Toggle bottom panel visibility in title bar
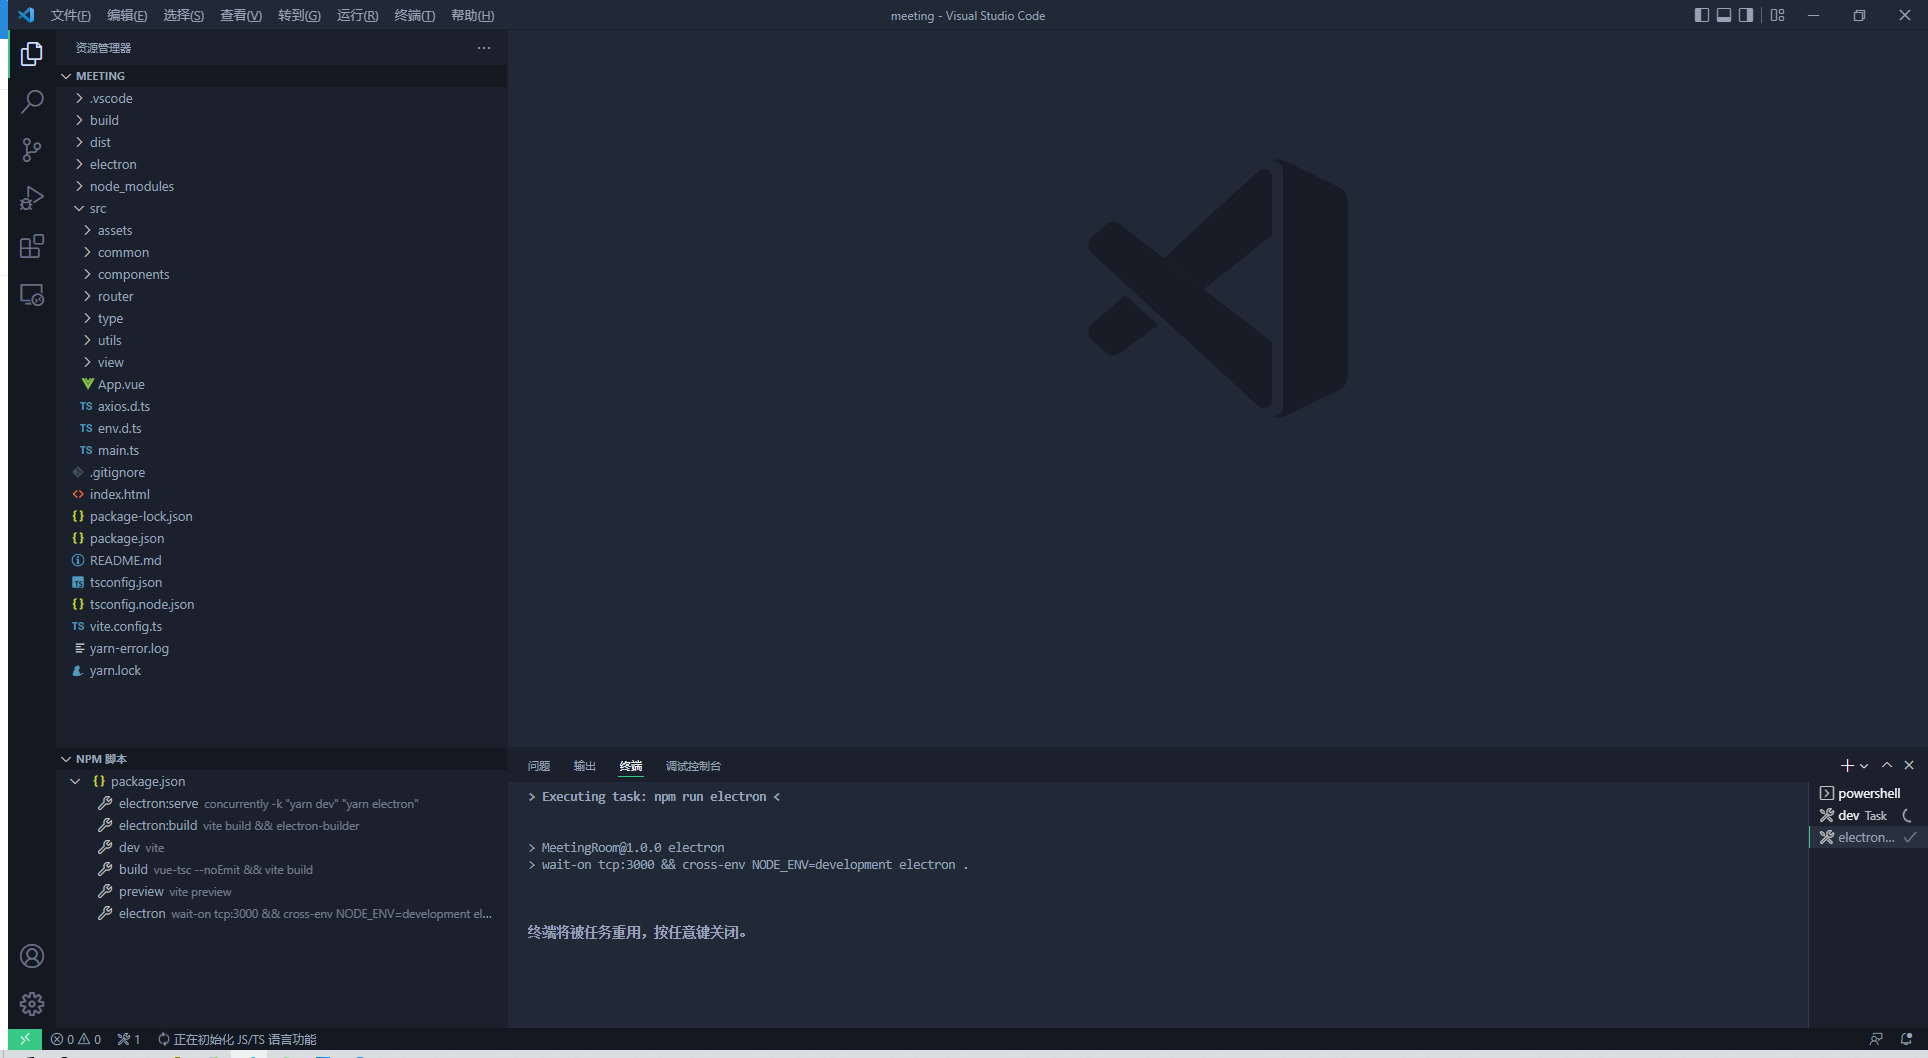The image size is (1928, 1058). point(1723,15)
